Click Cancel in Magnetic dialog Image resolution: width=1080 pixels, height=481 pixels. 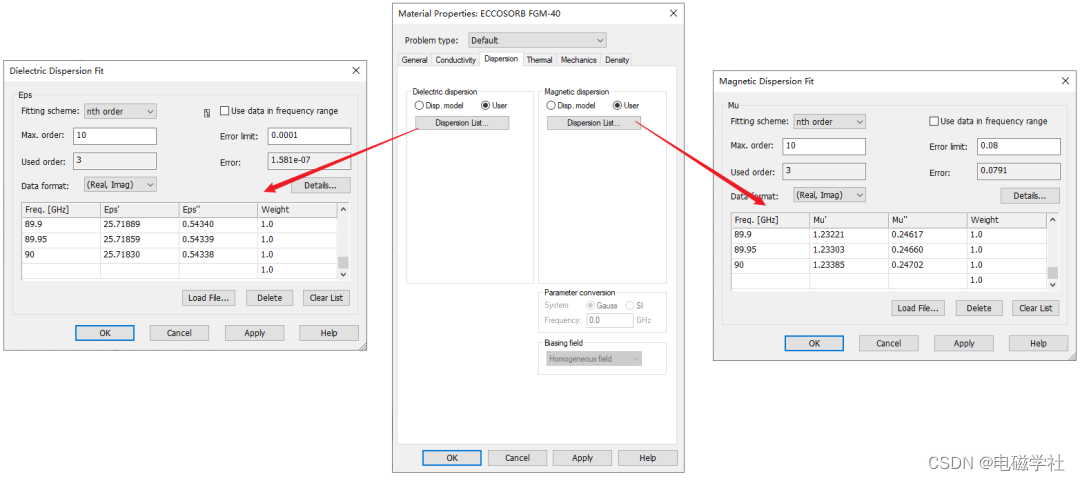889,343
